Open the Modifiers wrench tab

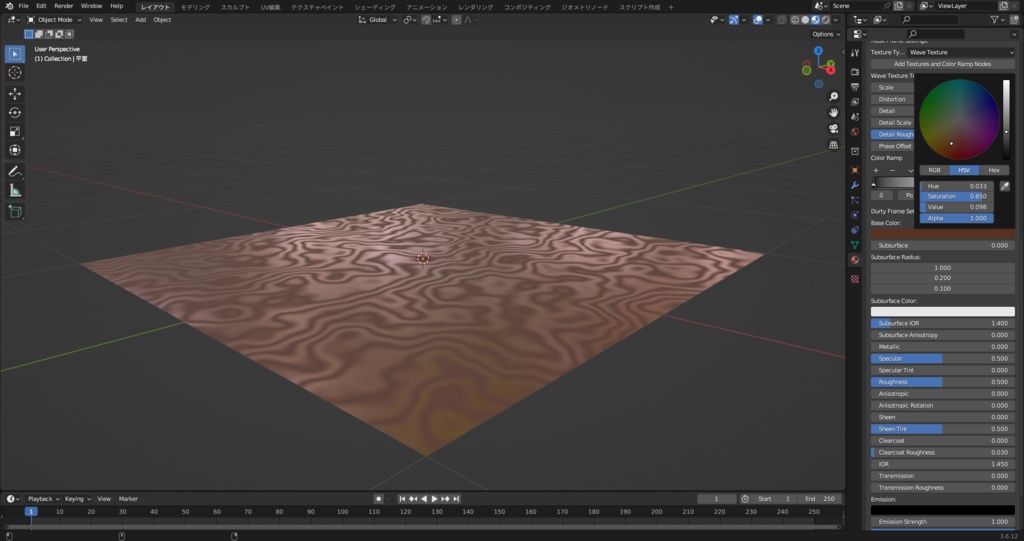(x=855, y=186)
